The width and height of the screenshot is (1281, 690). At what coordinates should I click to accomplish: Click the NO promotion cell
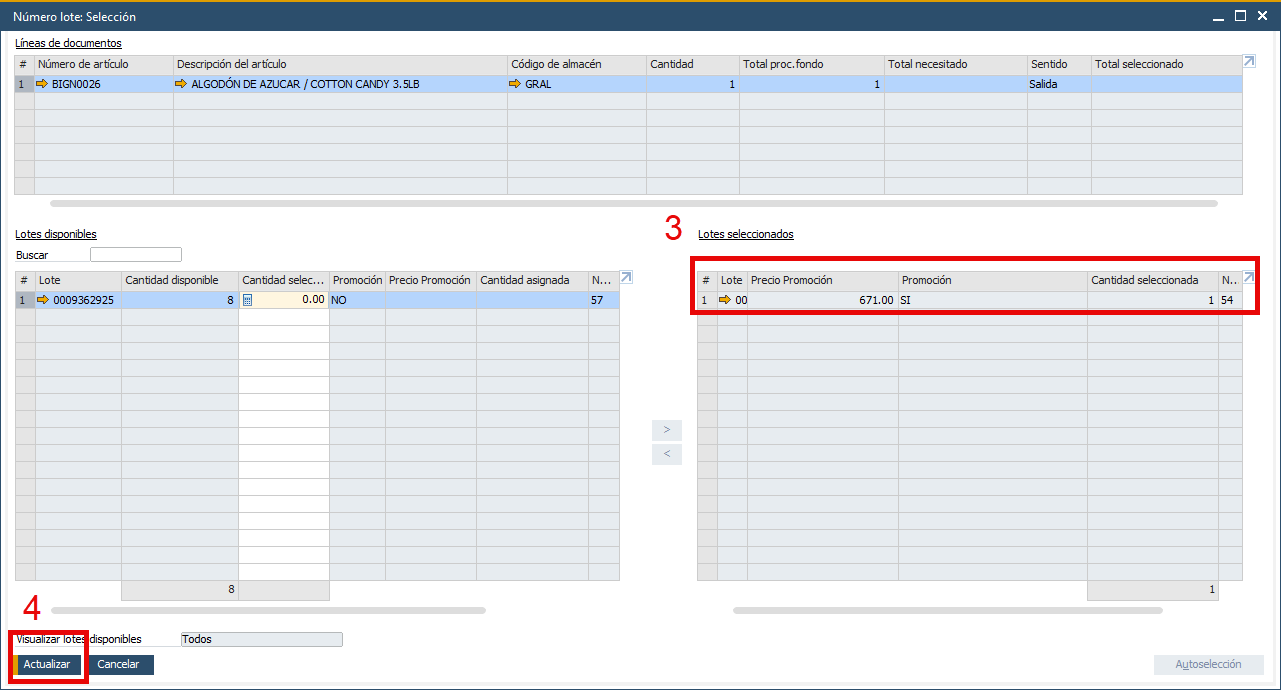(358, 299)
